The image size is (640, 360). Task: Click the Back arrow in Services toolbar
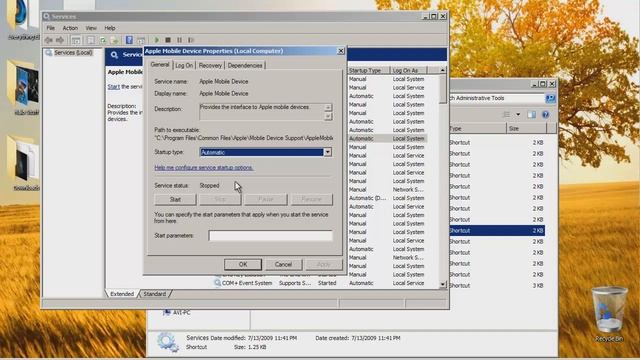pos(49,40)
